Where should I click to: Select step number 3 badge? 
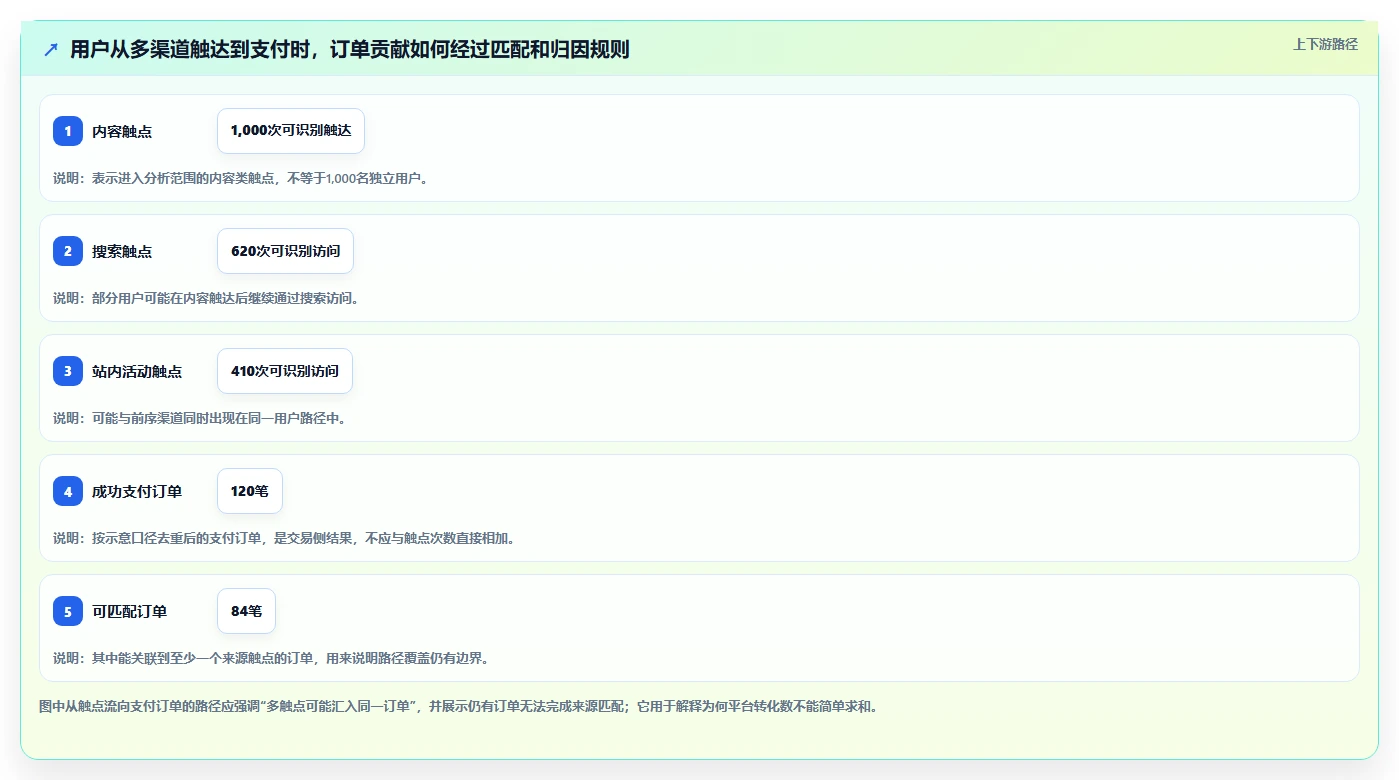pos(68,371)
